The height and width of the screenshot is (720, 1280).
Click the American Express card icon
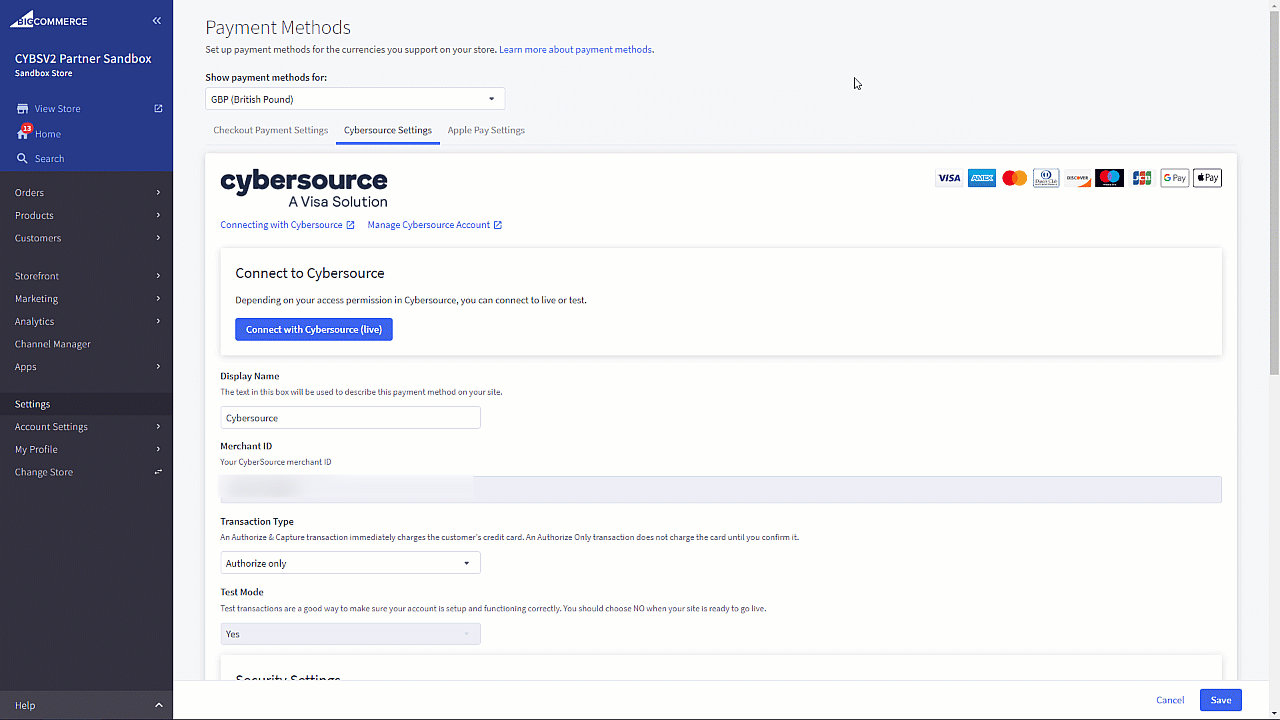(x=982, y=178)
